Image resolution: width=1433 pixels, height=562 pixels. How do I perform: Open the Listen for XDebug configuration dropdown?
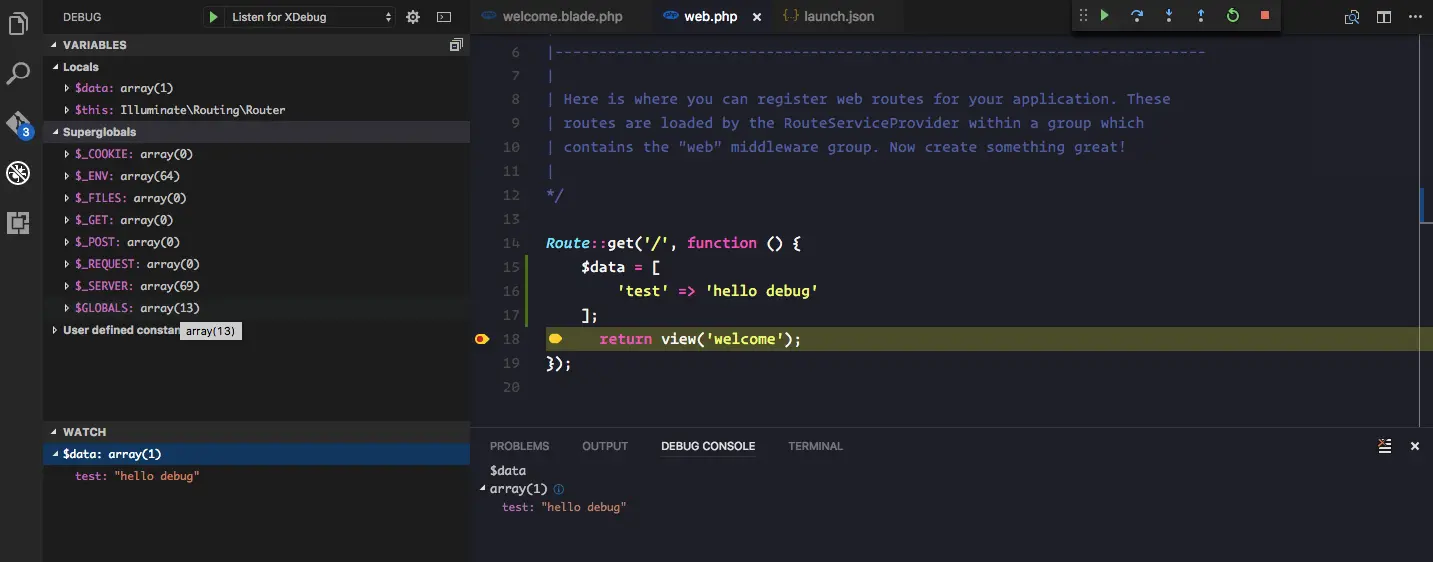(312, 17)
